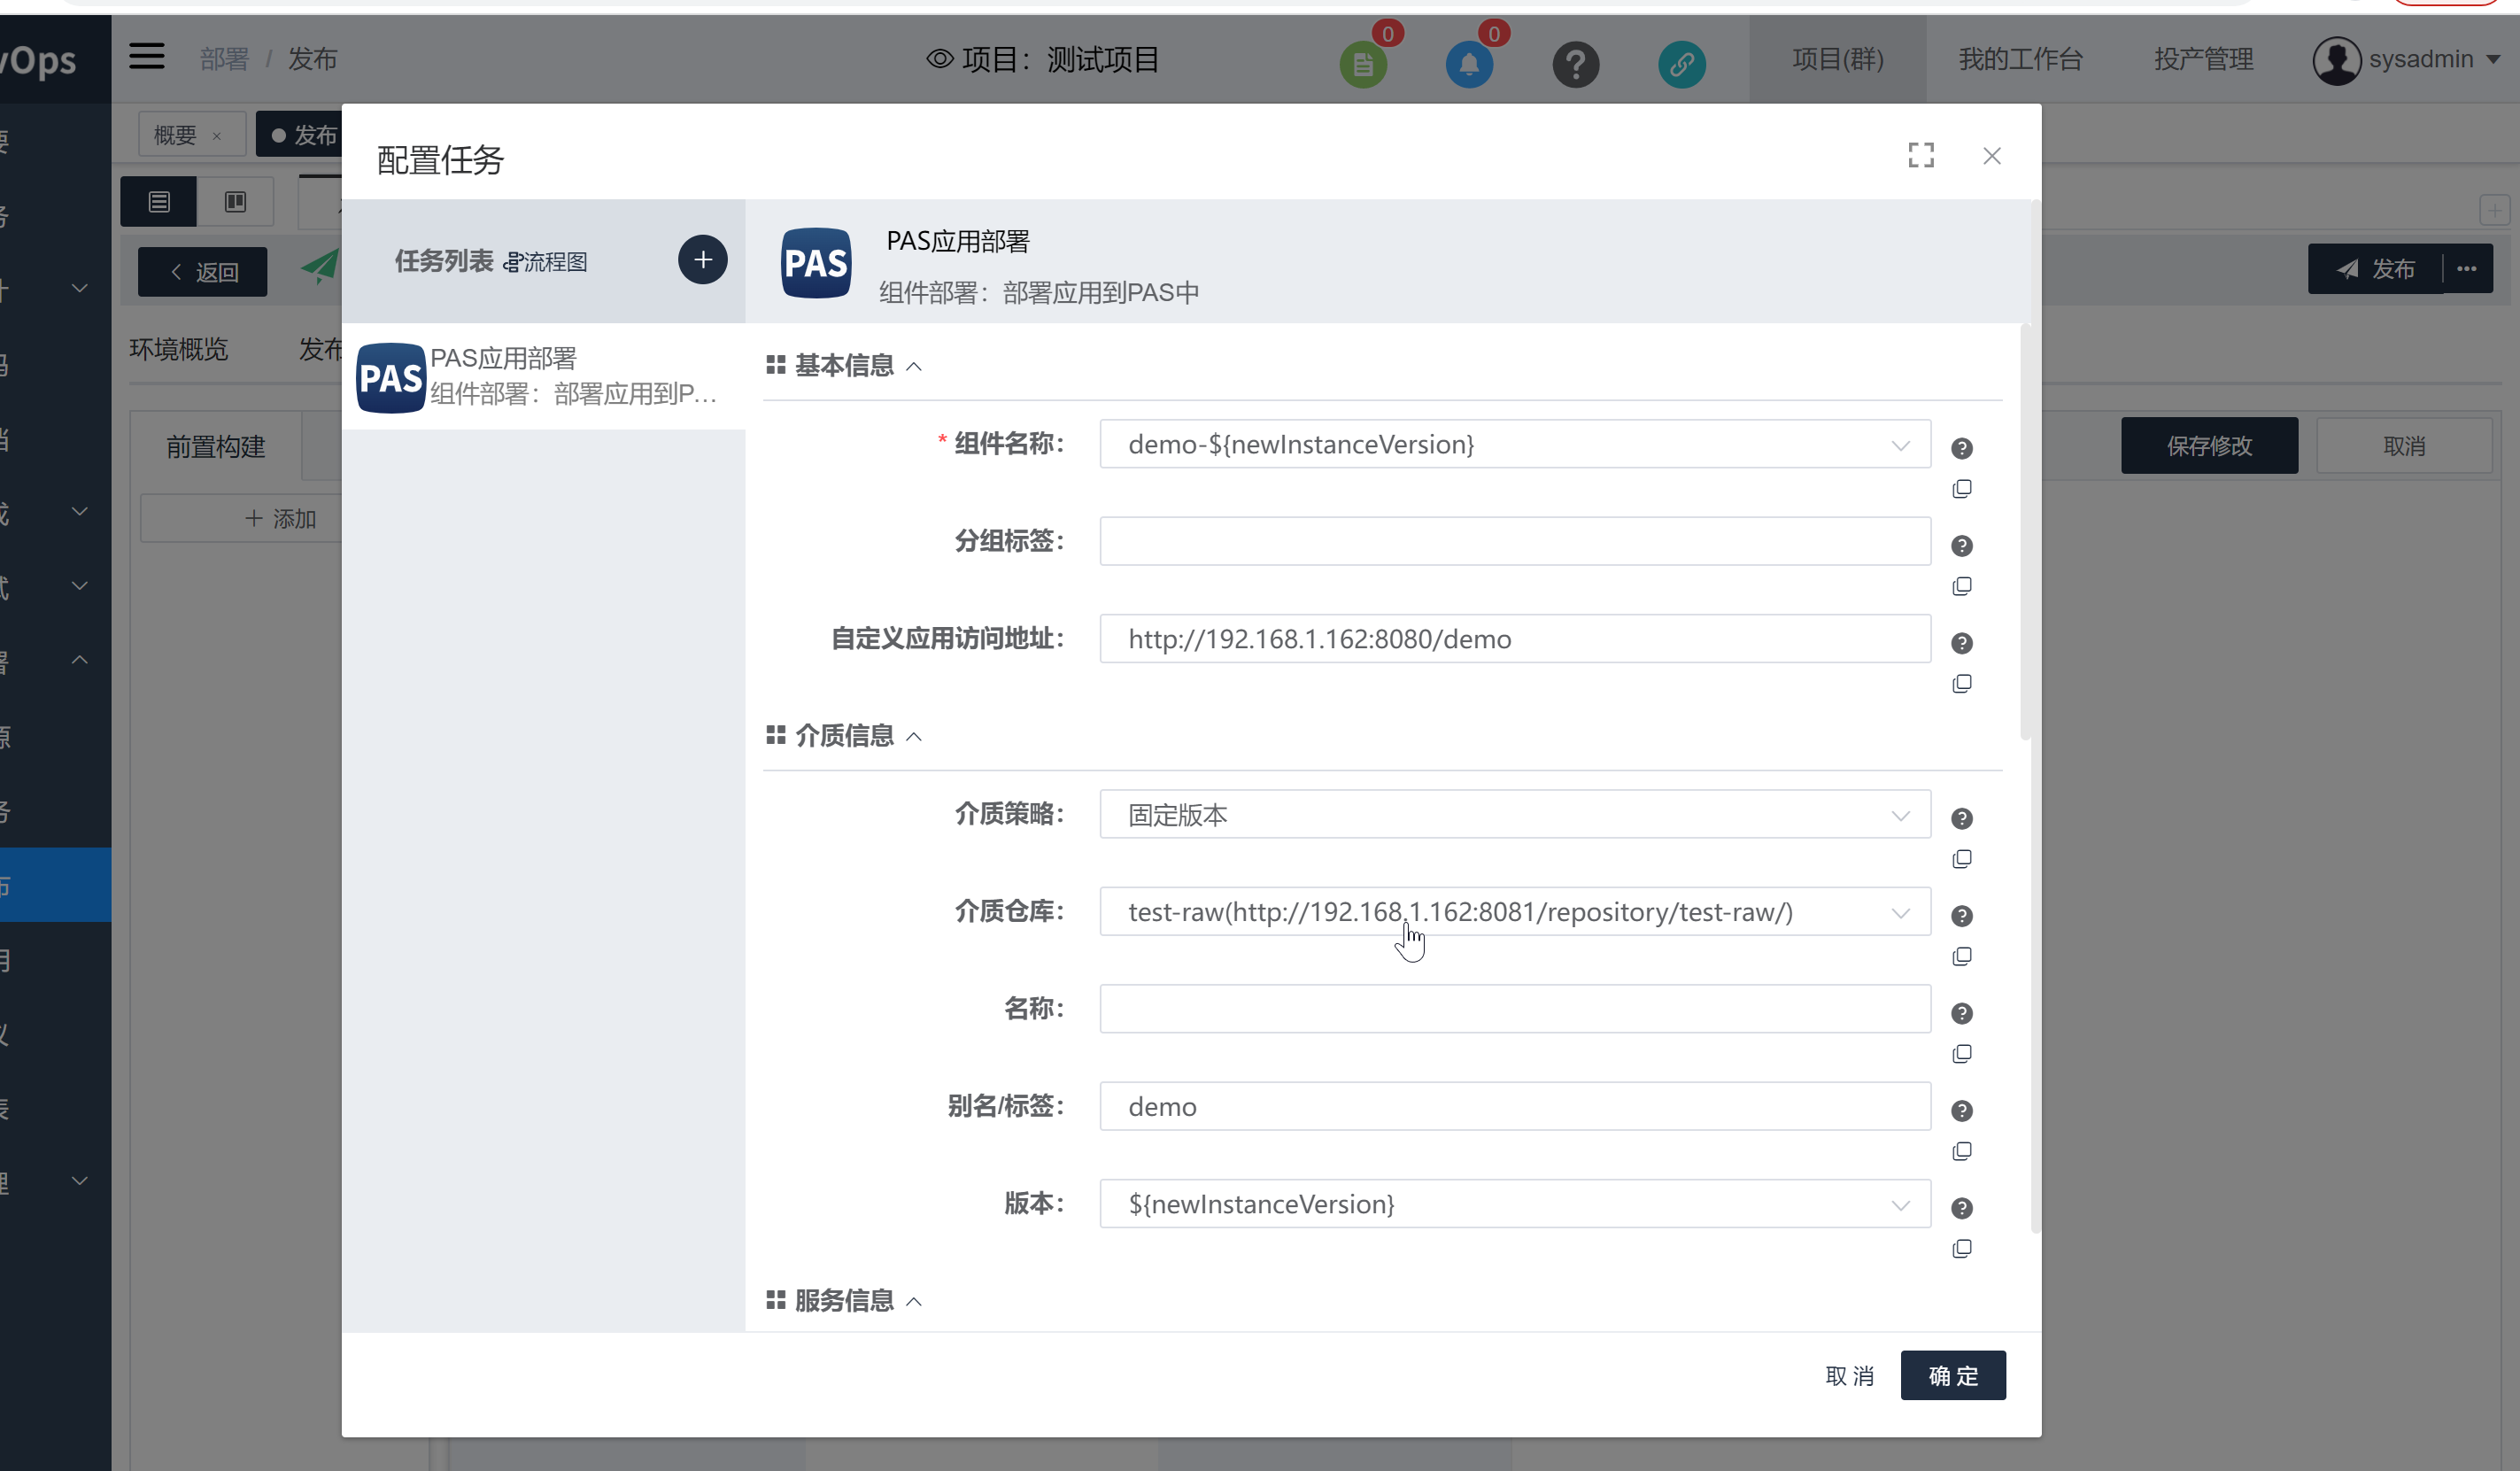The width and height of the screenshot is (2520, 1471).
Task: Click the green document icon in header
Action: click(x=1362, y=65)
